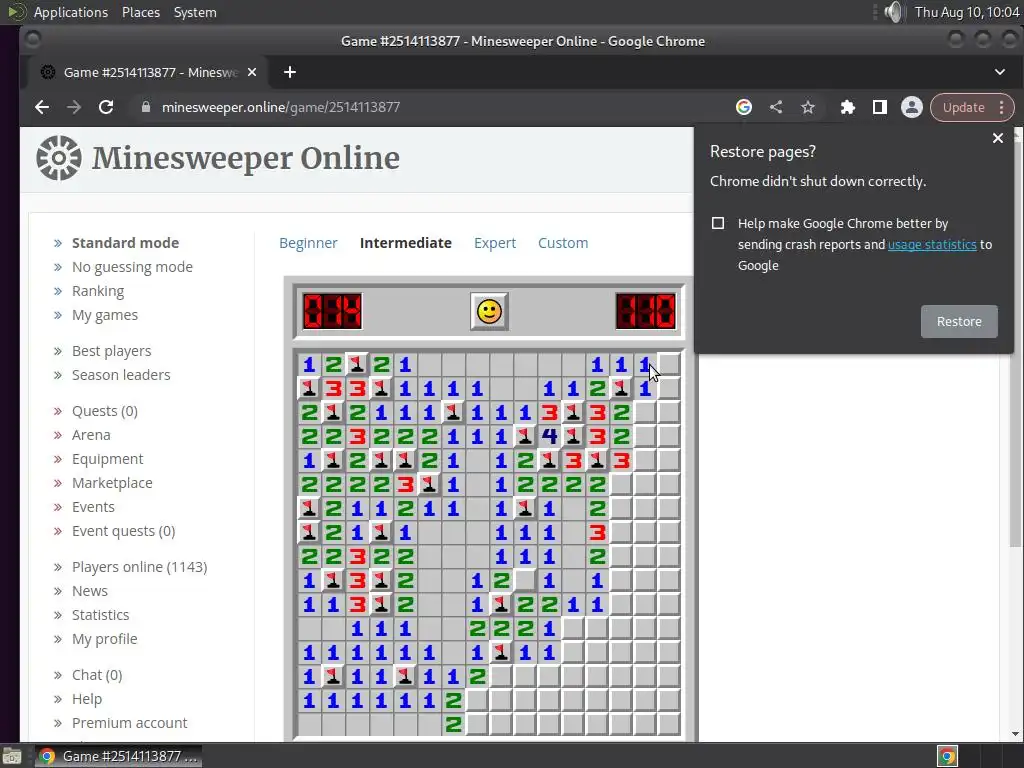Select Chrome window in taskbar
Viewport: 1024px width, 768px height.
(x=118, y=756)
